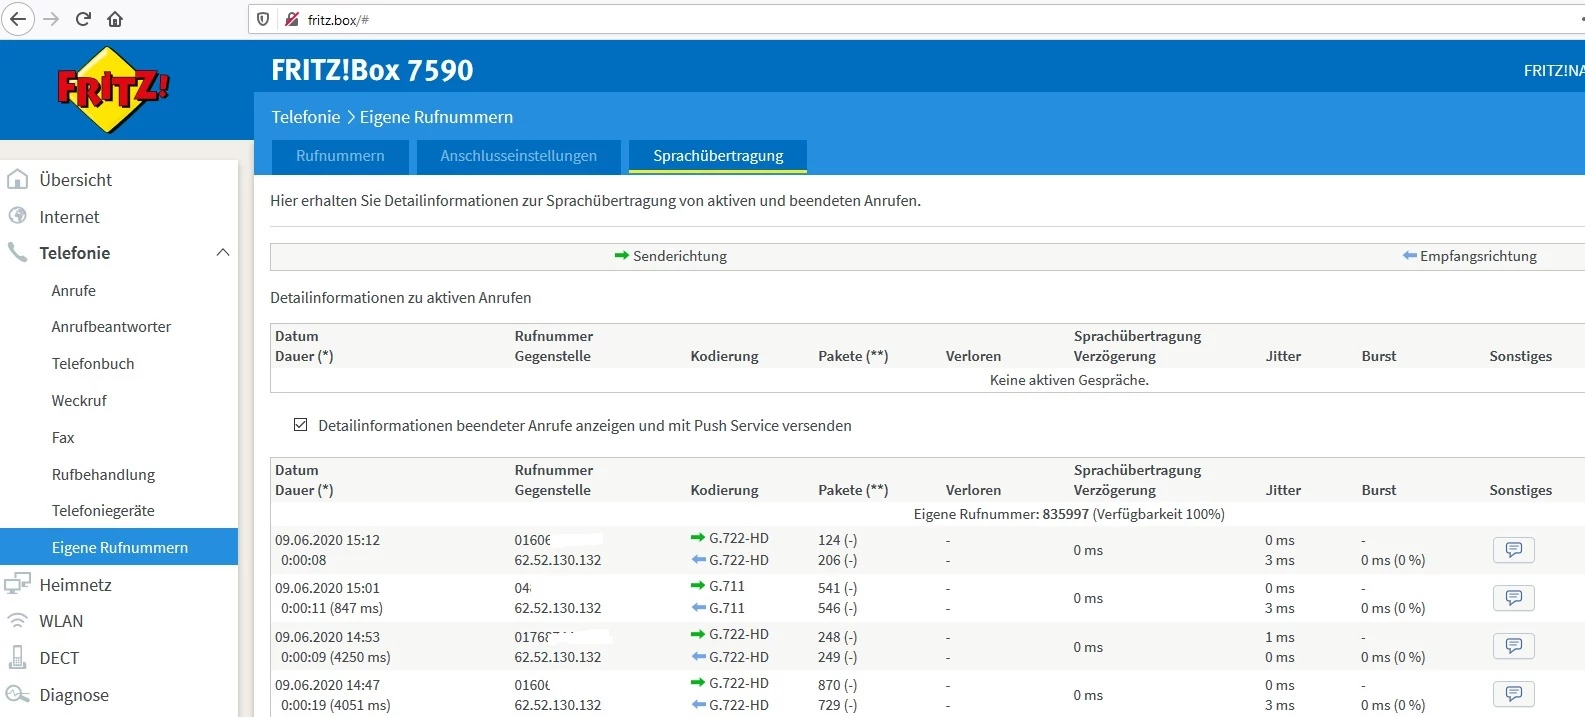This screenshot has height=717, width=1585.
Task: Uncheck Detailinformationen beendeter Anrufe checkbox
Action: pyautogui.click(x=300, y=425)
